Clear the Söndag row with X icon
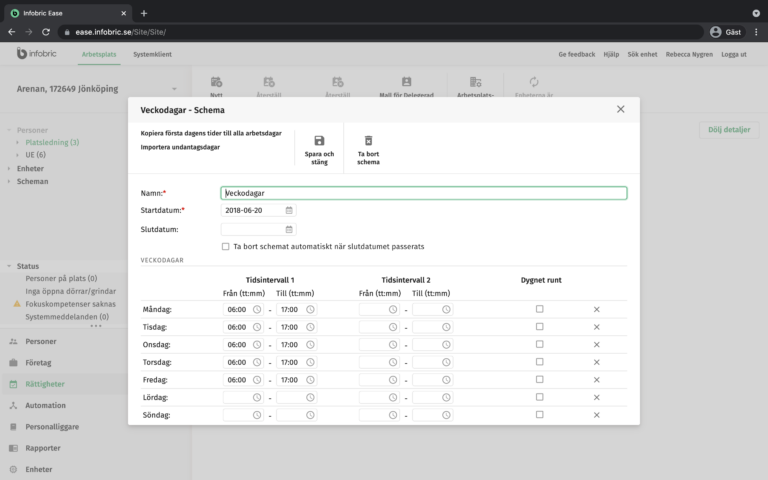768x480 pixels. click(597, 414)
